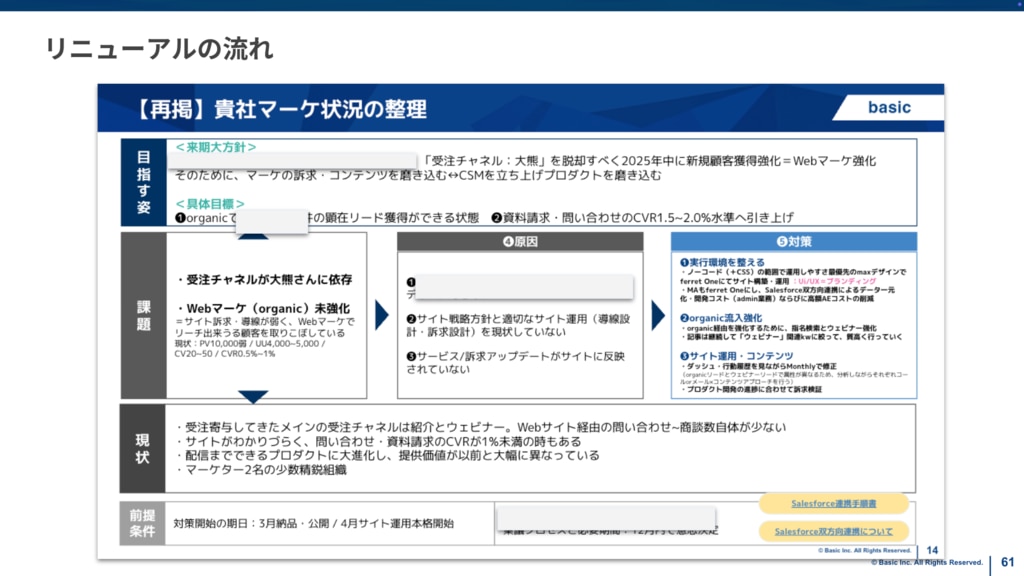The width and height of the screenshot is (1024, 576).
Task: Click the 現状 label block
Action: click(x=142, y=449)
